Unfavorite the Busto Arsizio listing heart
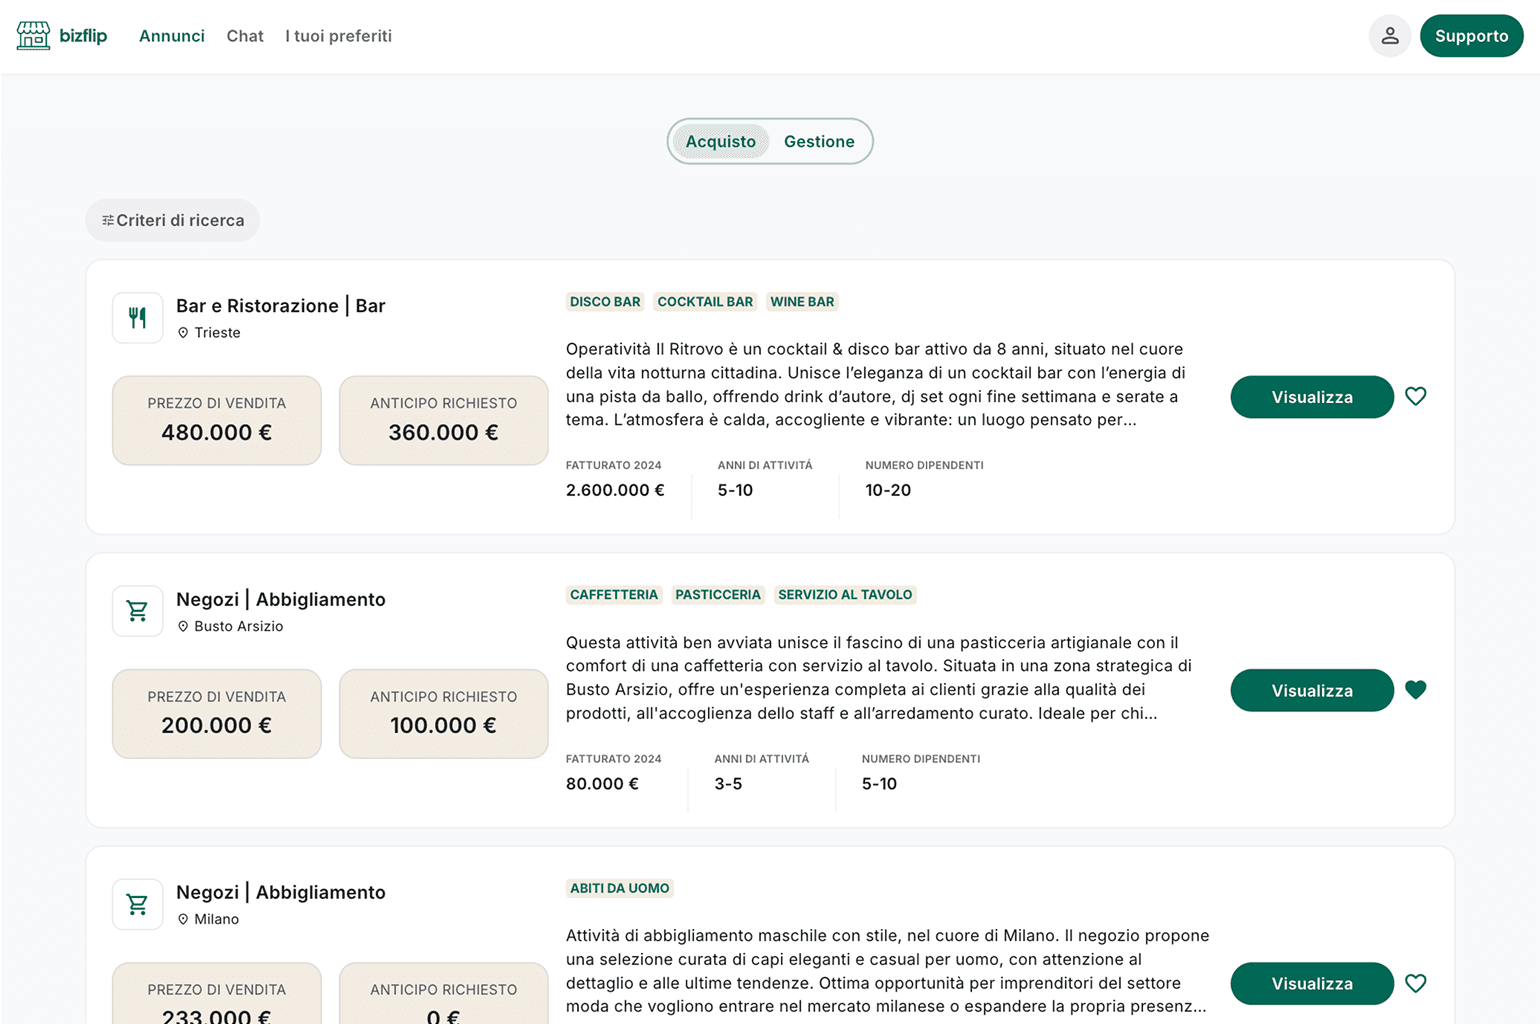Viewport: 1540px width, 1024px height. 1415,690
